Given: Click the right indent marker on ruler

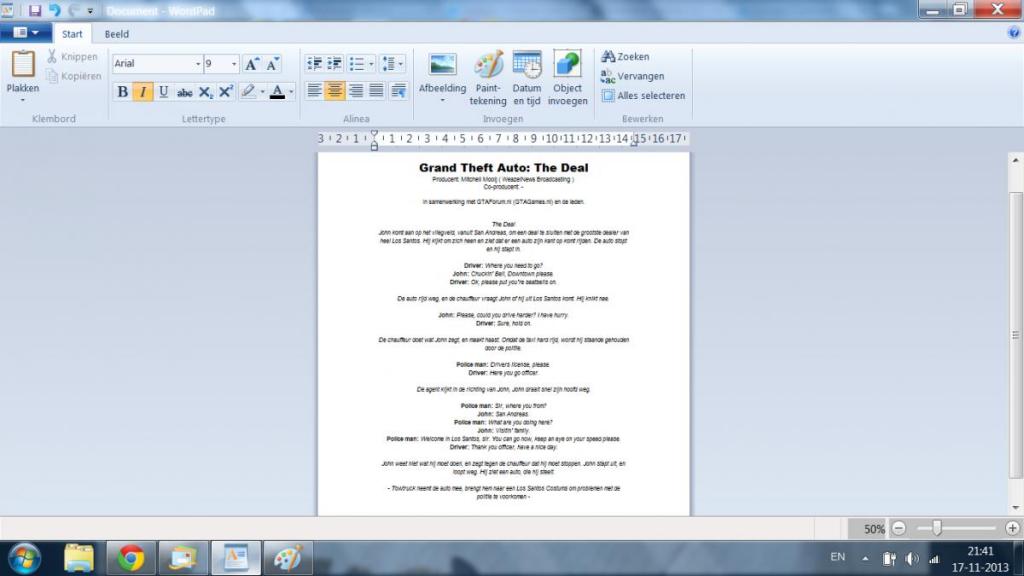Looking at the screenshot, I should point(634,142).
